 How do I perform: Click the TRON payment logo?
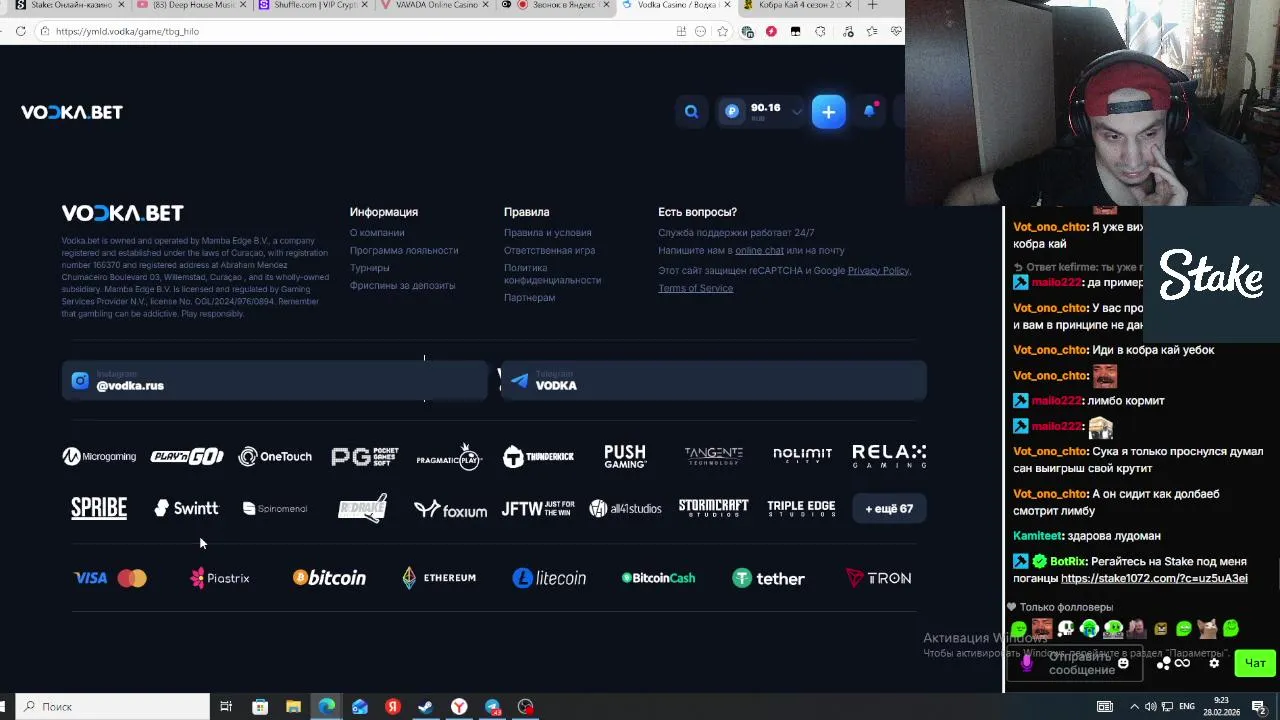pyautogui.click(x=878, y=578)
